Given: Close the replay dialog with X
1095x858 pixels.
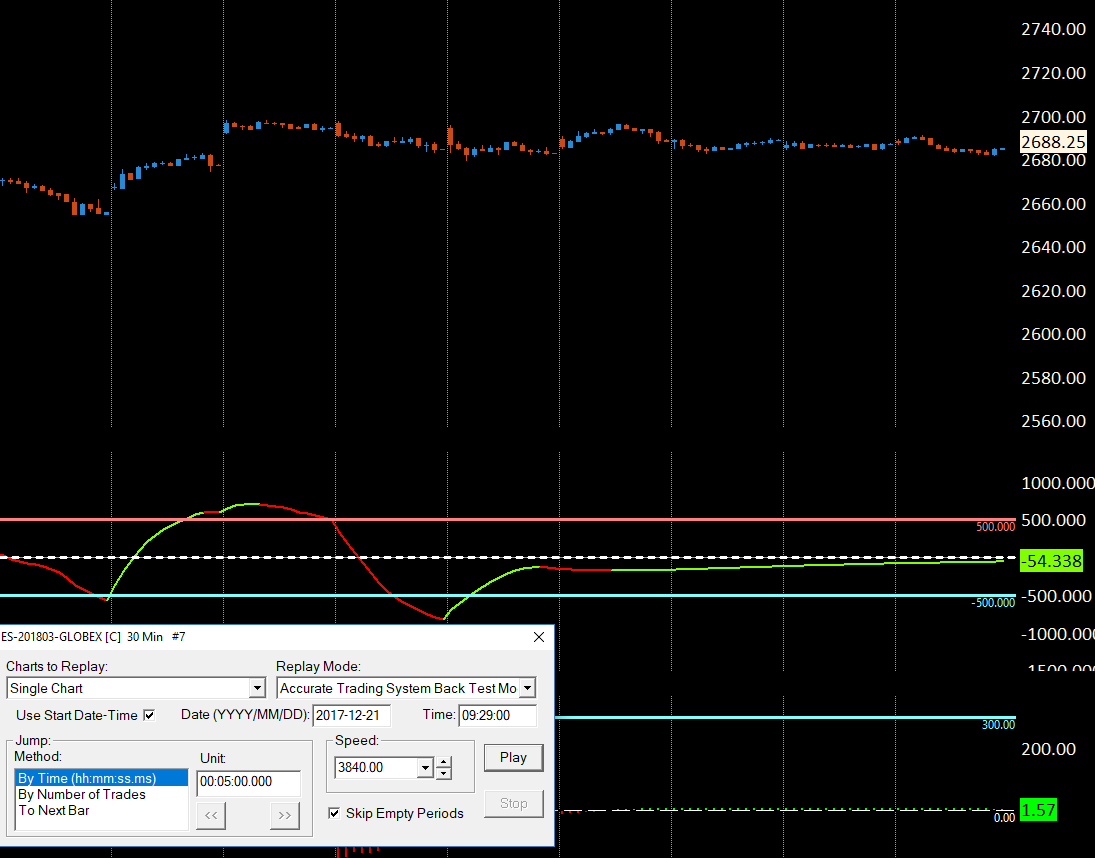Looking at the screenshot, I should pyautogui.click(x=539, y=637).
